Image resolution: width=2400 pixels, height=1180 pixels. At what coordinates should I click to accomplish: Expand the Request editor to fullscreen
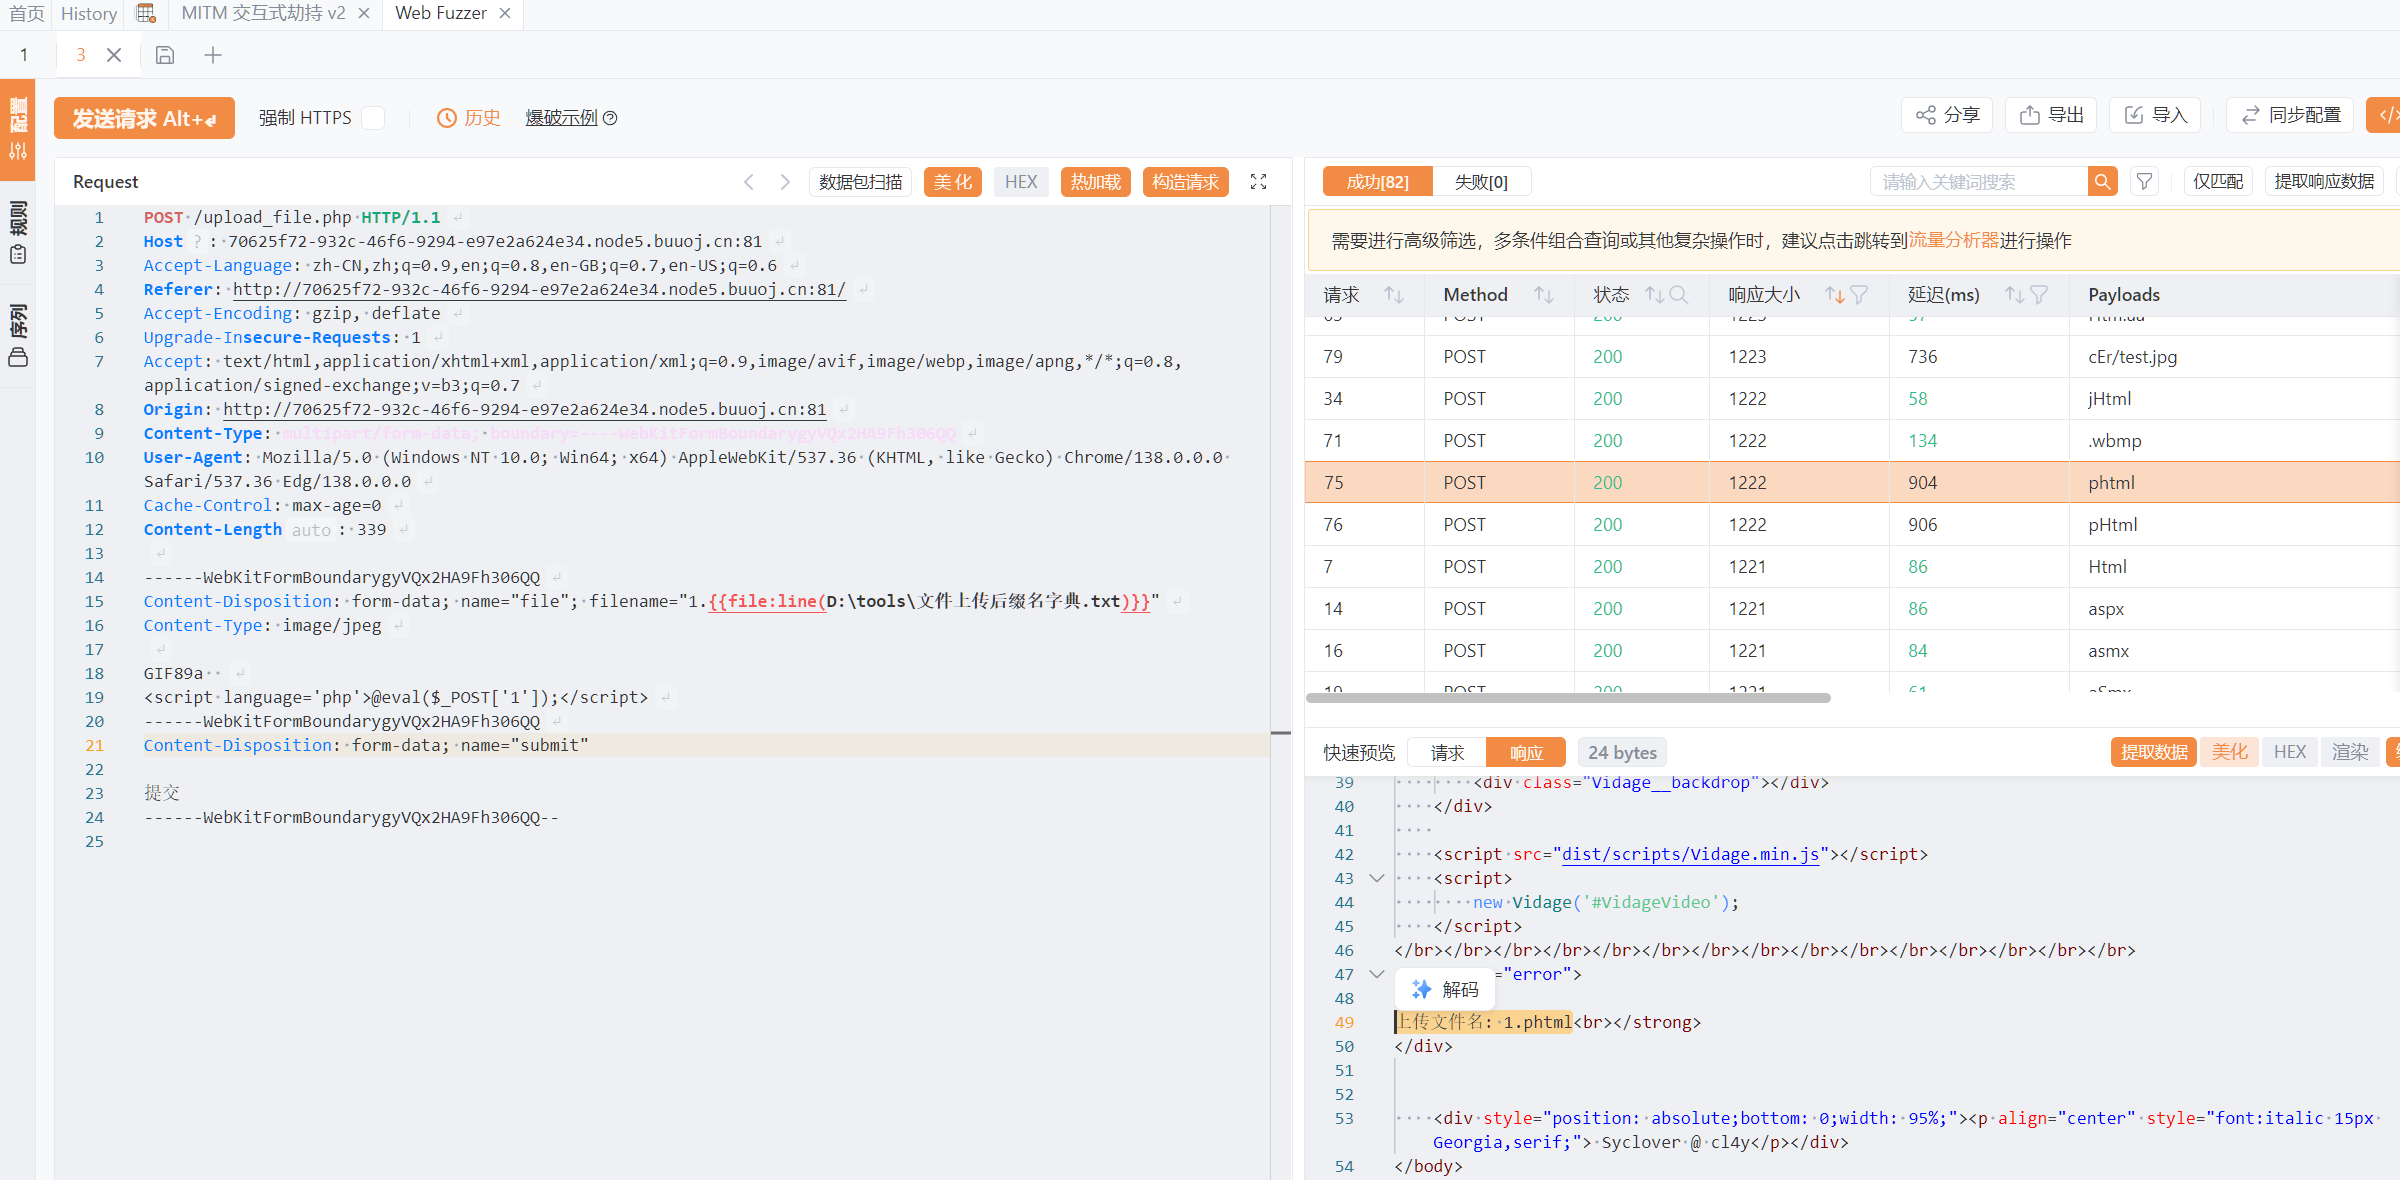click(1258, 182)
